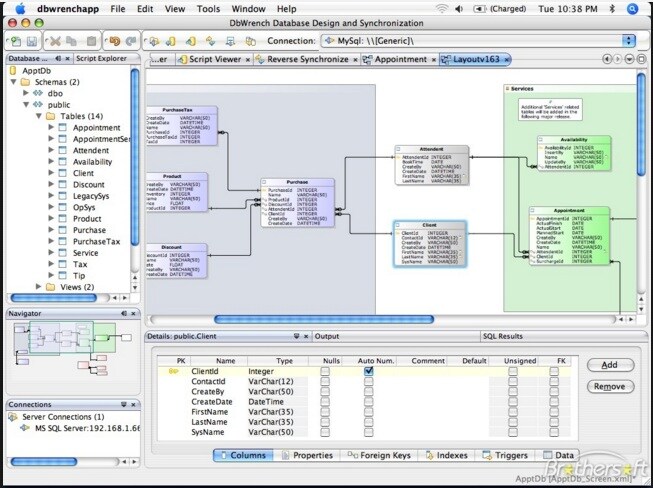Collapse the public schema node
653x488 pixels.
(x=26, y=105)
